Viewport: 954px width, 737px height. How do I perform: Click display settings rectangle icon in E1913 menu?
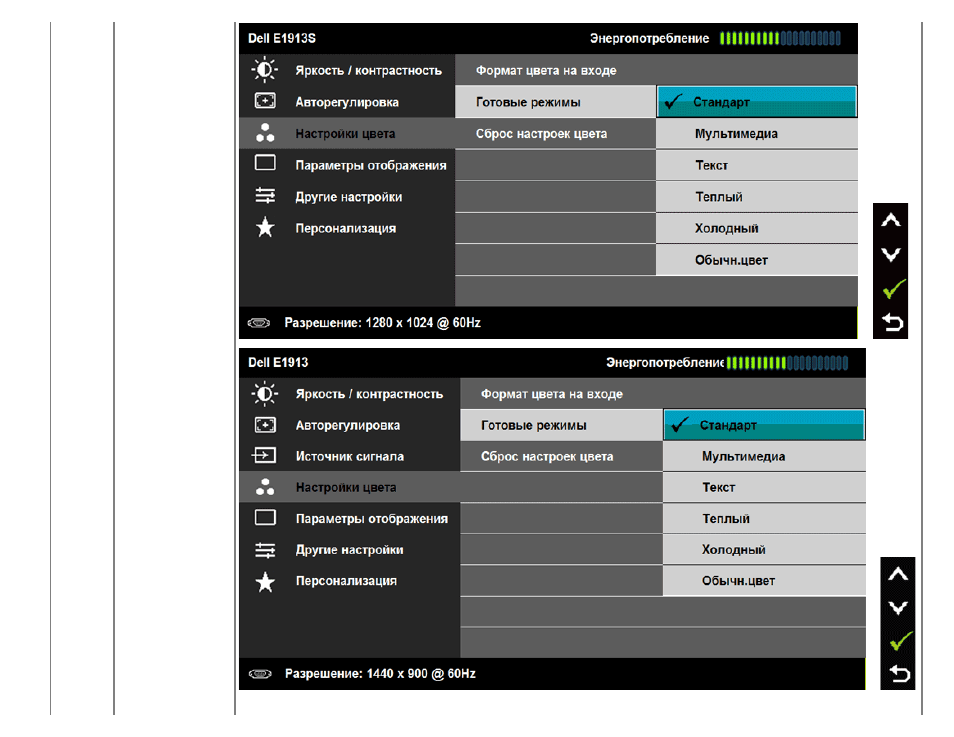(265, 517)
